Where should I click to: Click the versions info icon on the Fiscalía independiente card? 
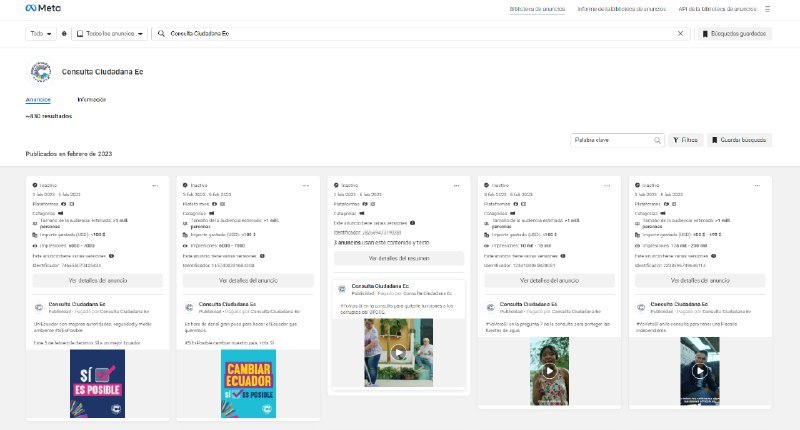[x=713, y=256]
